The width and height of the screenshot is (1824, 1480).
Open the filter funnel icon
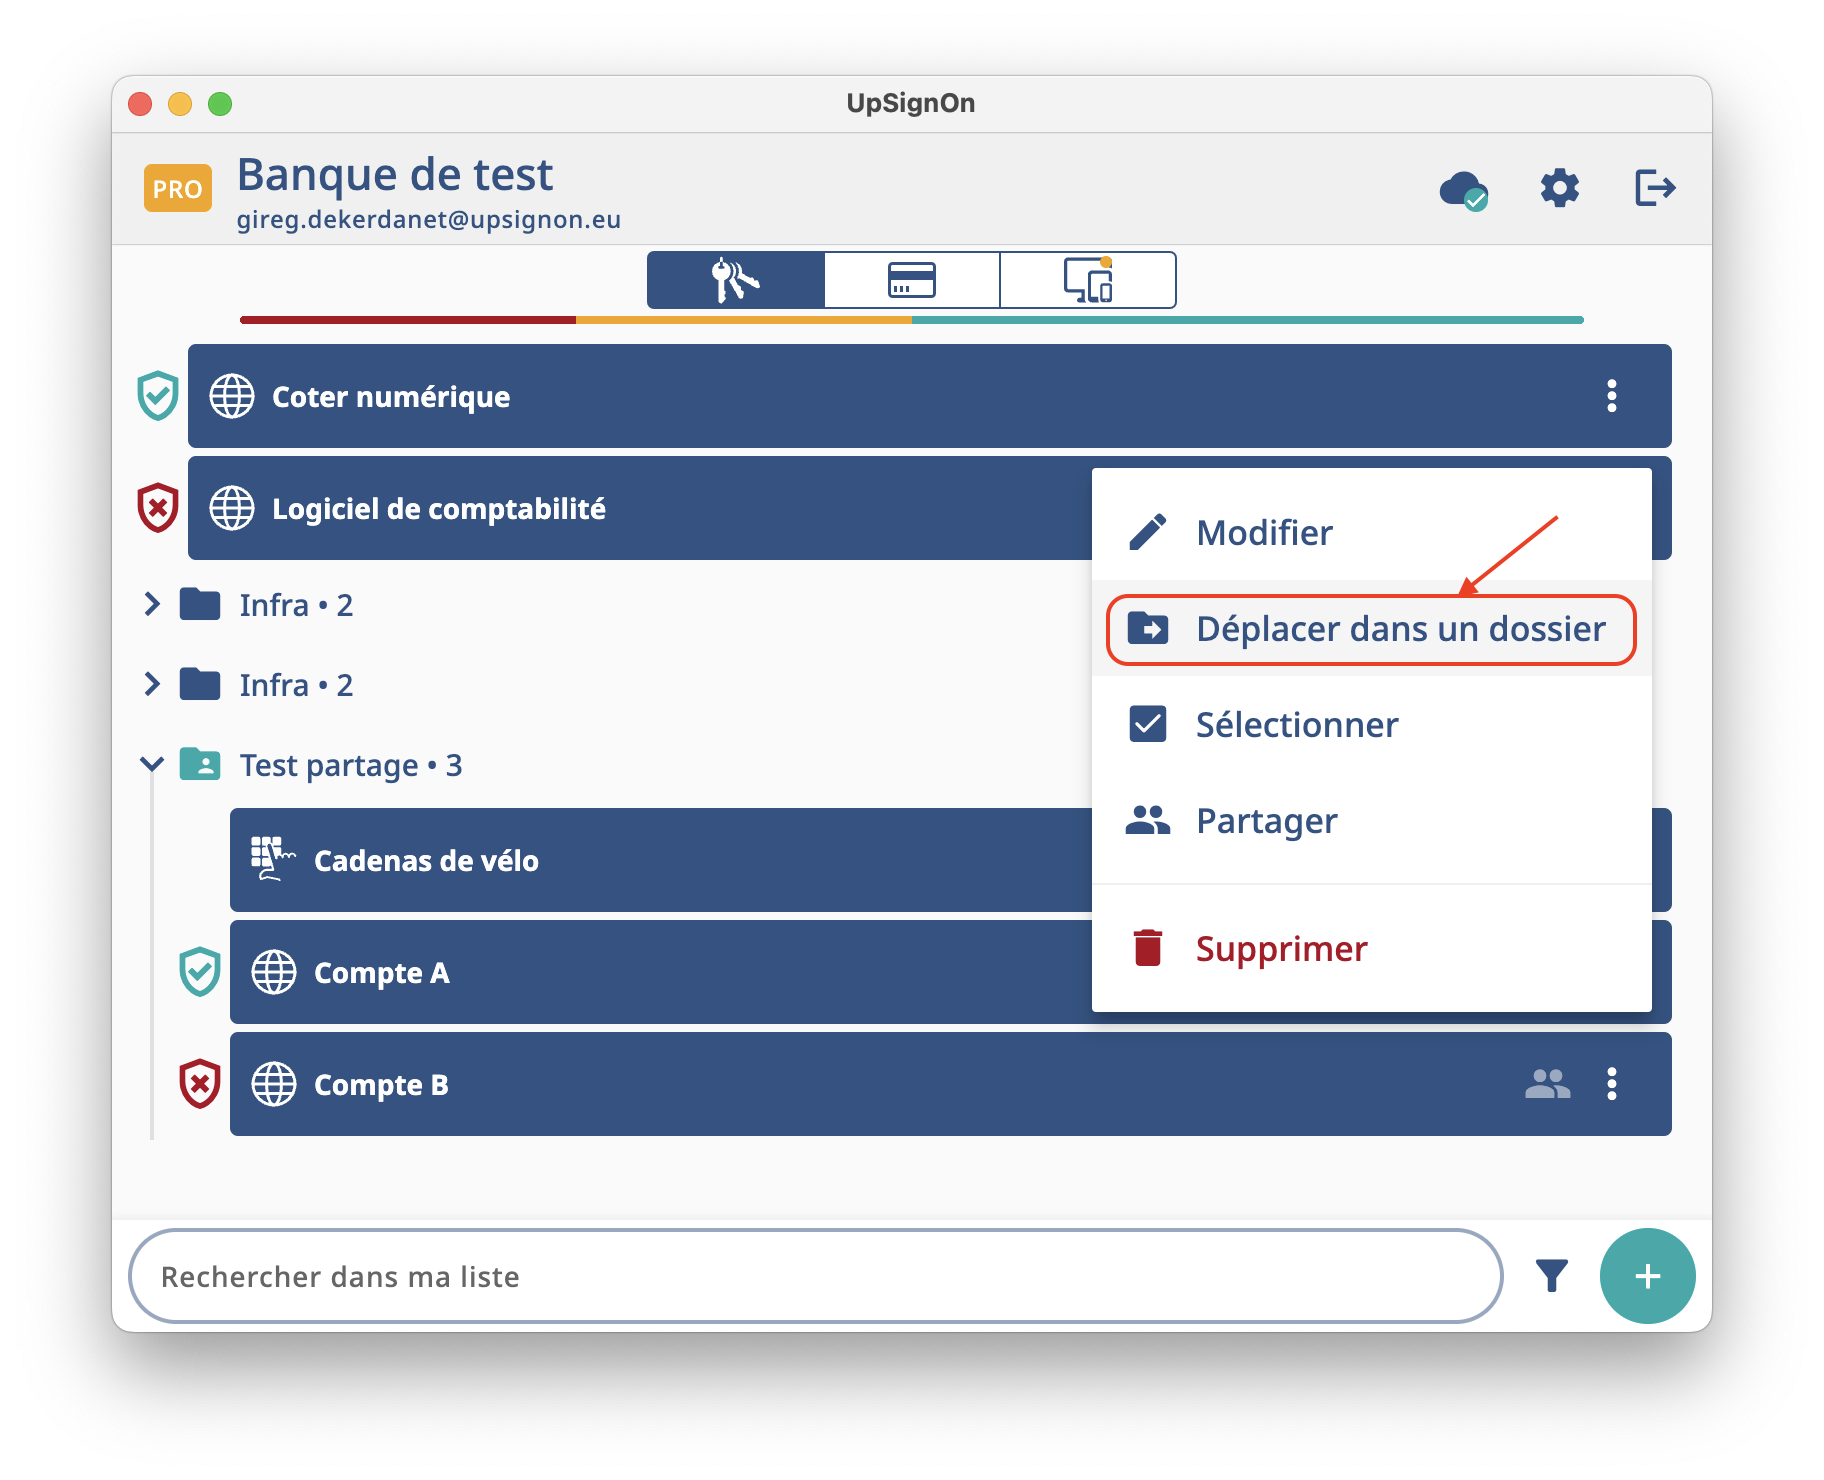pyautogui.click(x=1551, y=1276)
